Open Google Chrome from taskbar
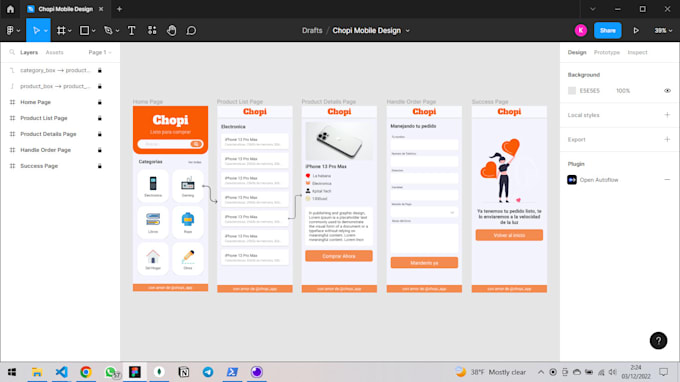This screenshot has width=680, height=382. (86, 372)
